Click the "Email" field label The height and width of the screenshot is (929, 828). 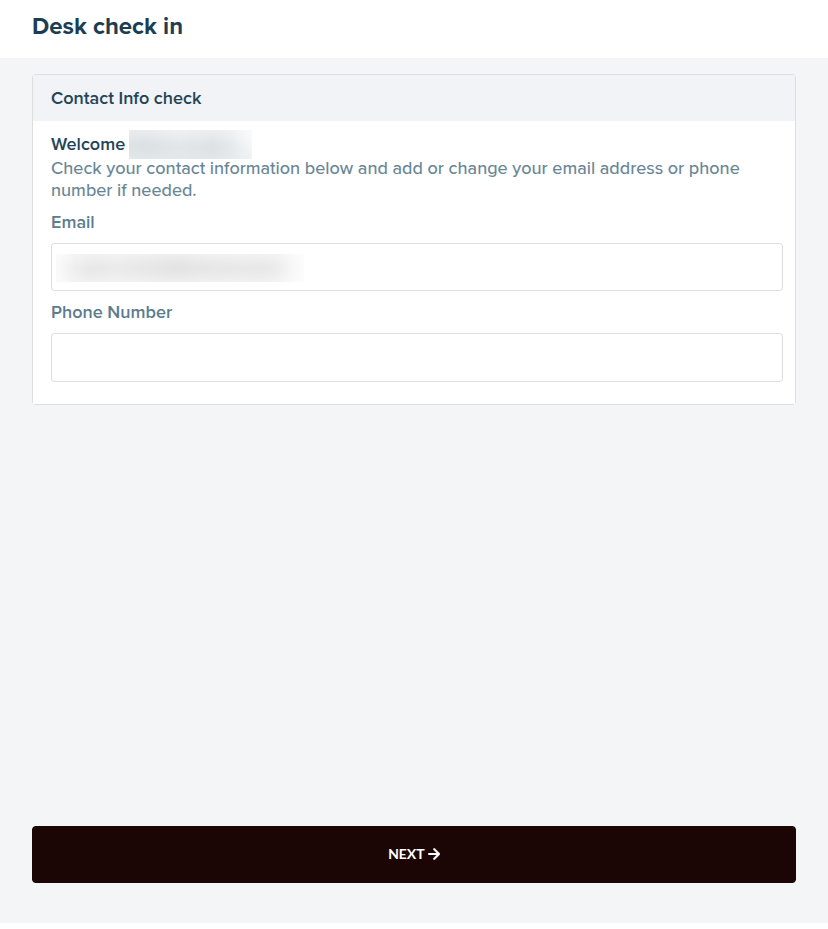(73, 222)
